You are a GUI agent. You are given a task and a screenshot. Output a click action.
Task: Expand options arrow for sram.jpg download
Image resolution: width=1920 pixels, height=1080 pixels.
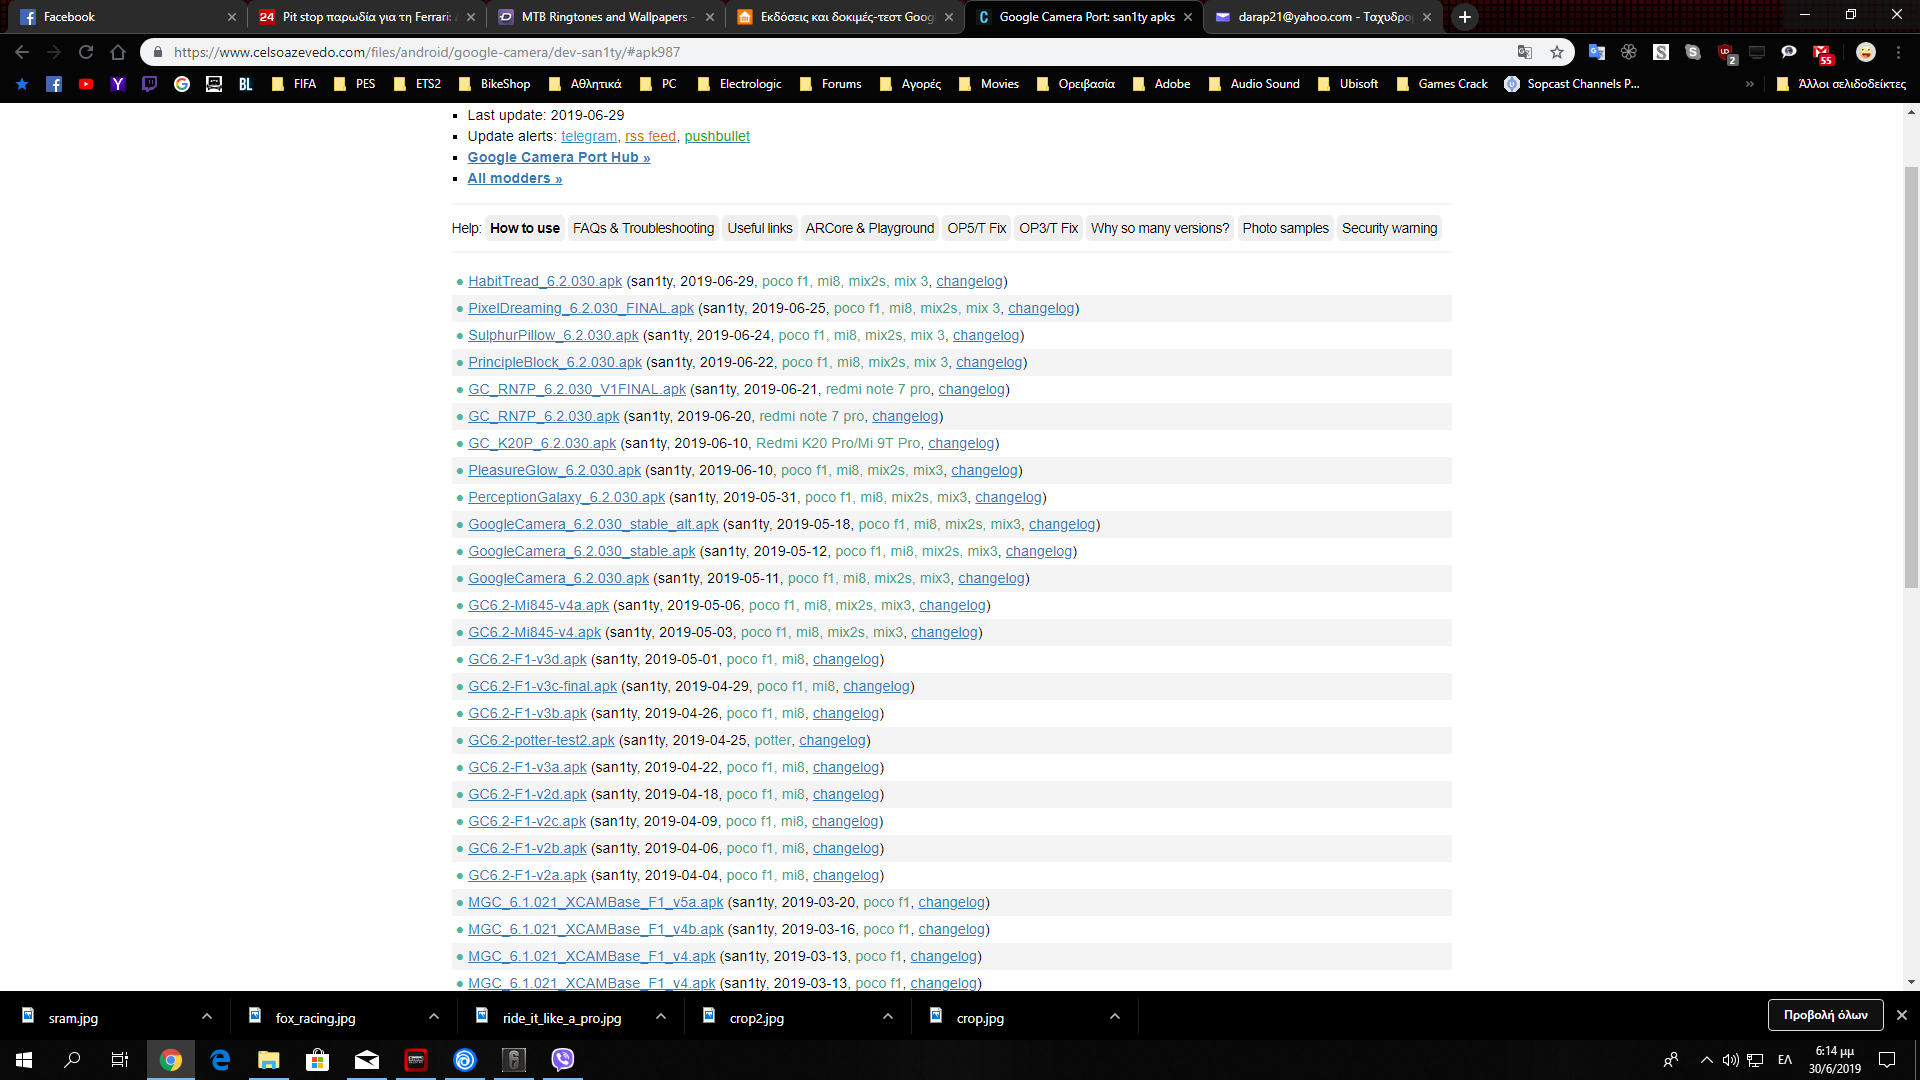[x=206, y=1016]
